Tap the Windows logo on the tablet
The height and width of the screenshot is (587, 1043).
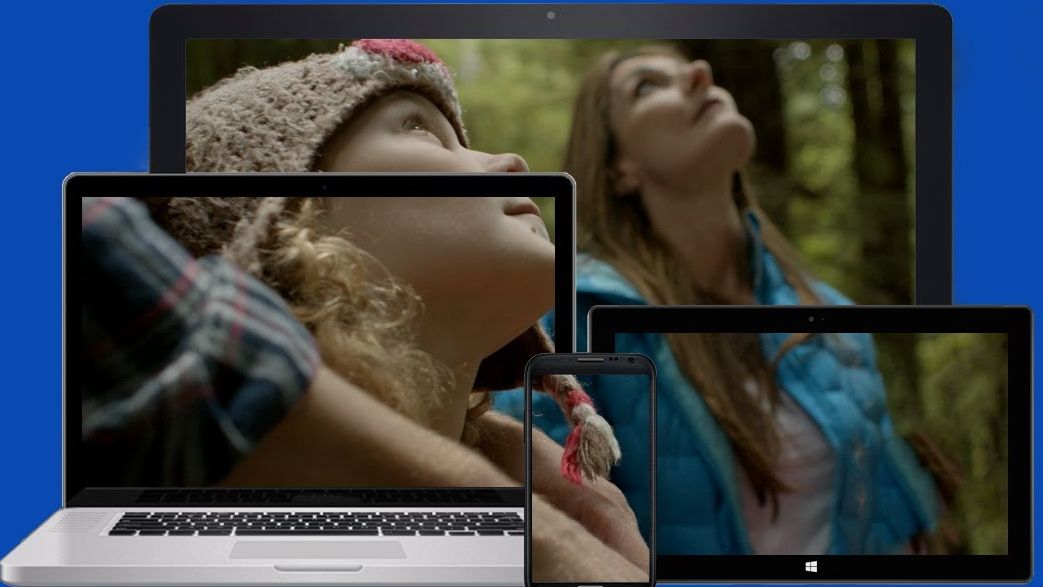pyautogui.click(x=811, y=566)
